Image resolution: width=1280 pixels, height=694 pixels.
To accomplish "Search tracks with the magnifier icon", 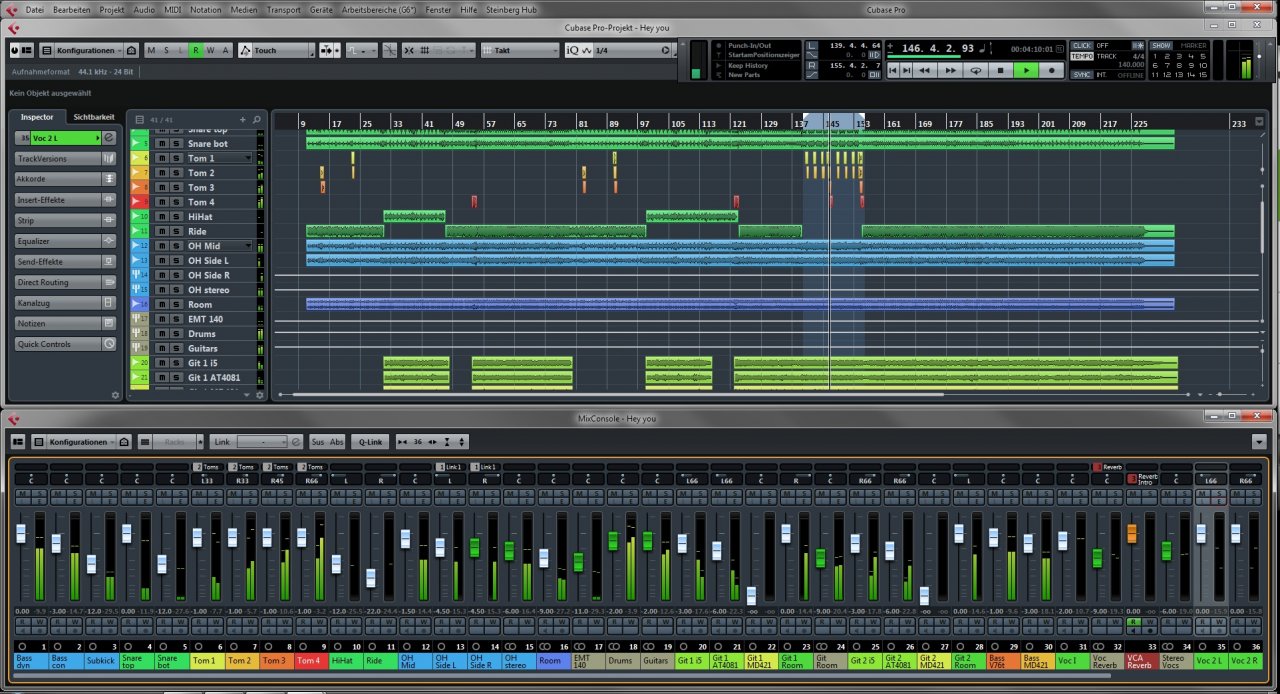I will coord(257,120).
